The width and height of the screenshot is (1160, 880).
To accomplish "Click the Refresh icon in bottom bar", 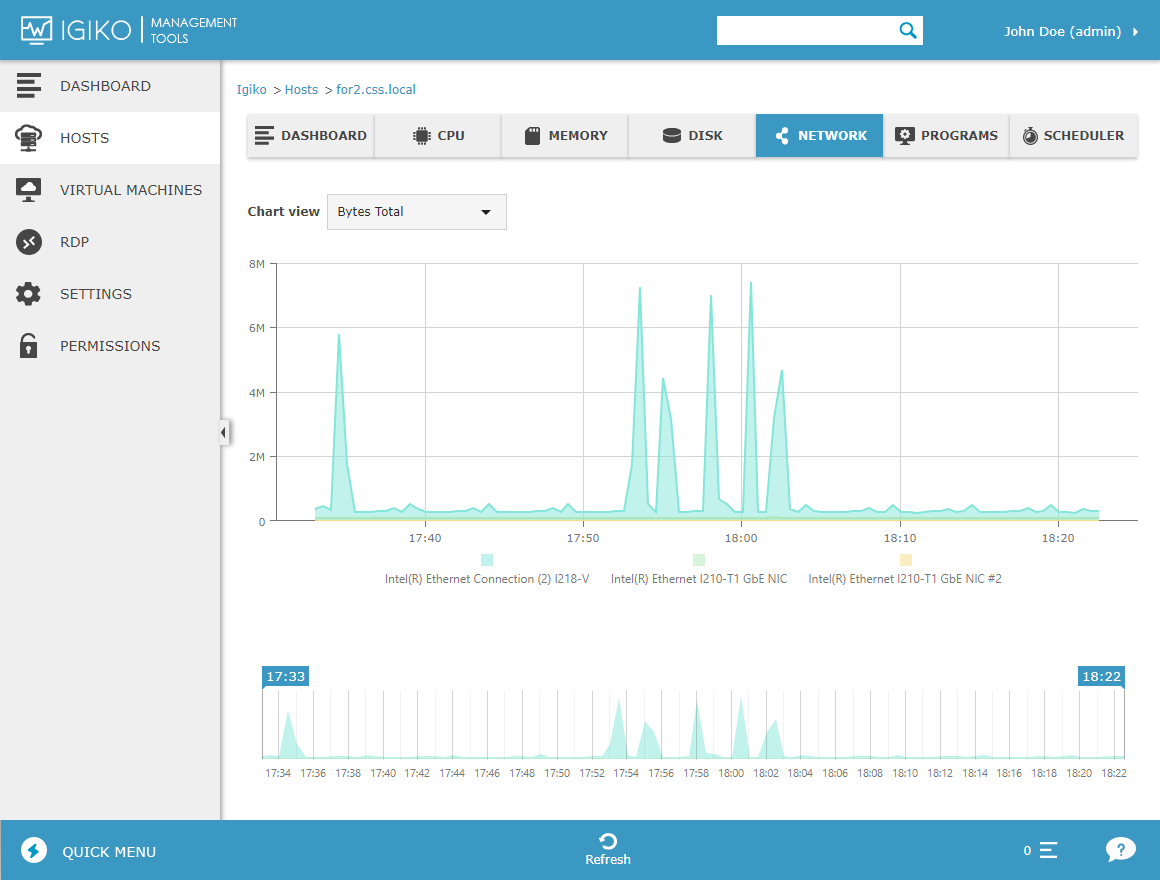I will coord(608,842).
